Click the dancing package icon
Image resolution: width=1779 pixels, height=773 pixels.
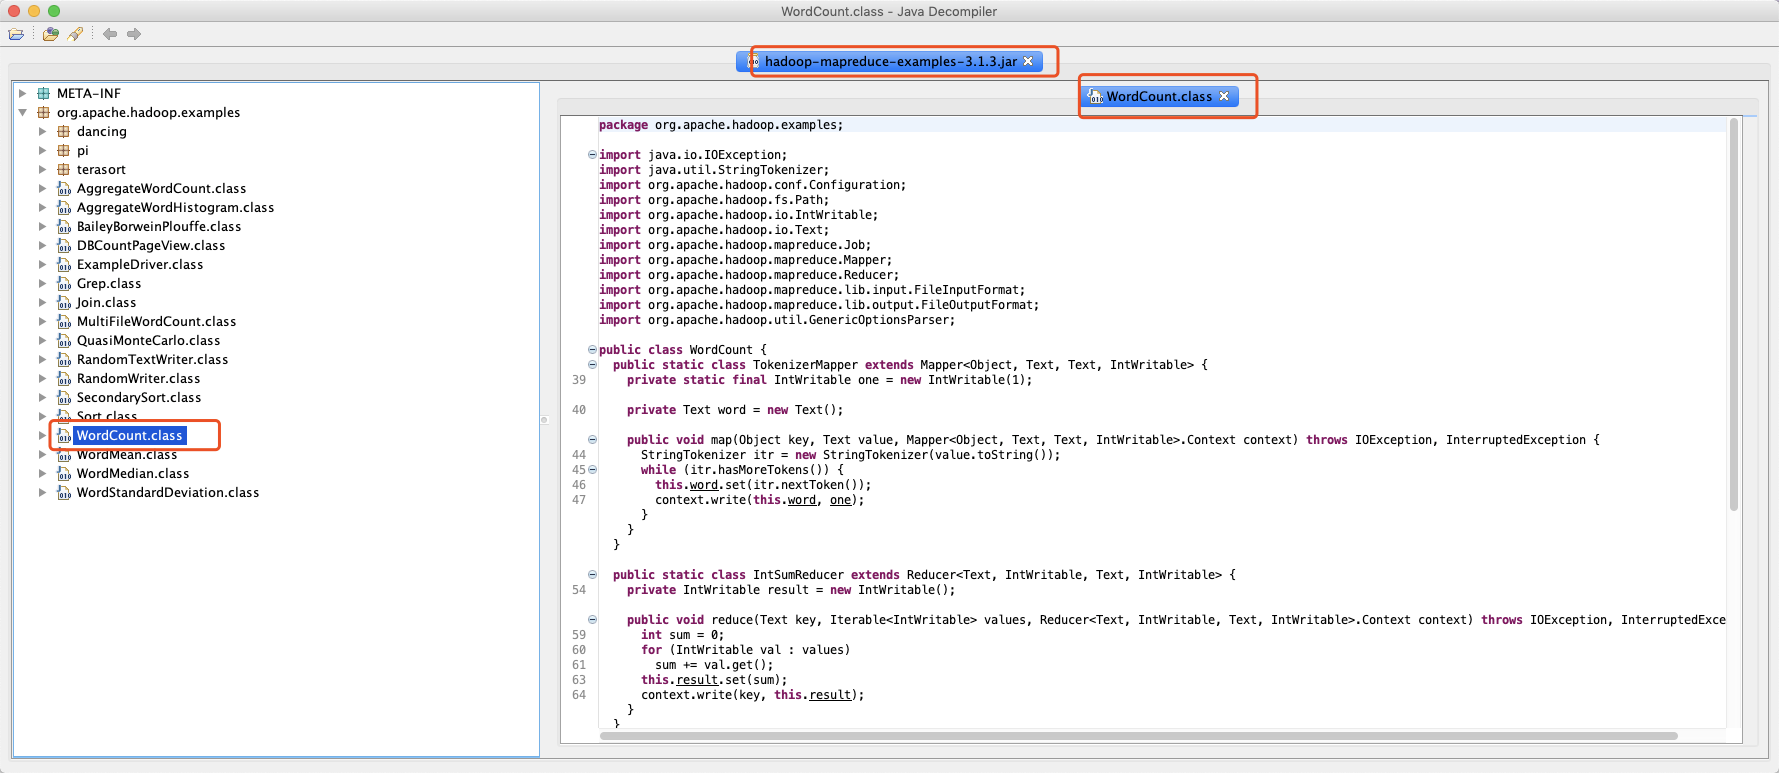point(63,131)
